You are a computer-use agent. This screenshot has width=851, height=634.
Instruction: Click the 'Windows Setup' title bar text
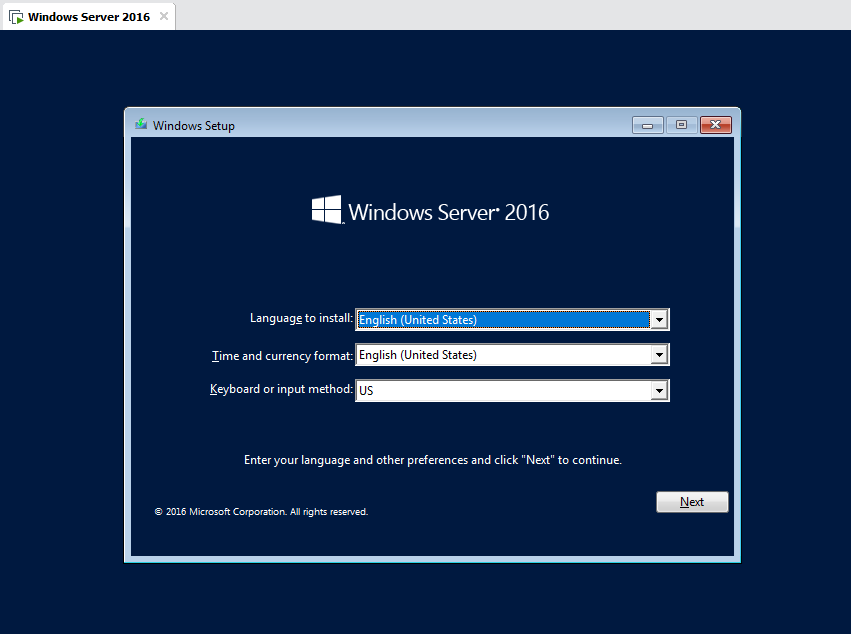point(194,126)
